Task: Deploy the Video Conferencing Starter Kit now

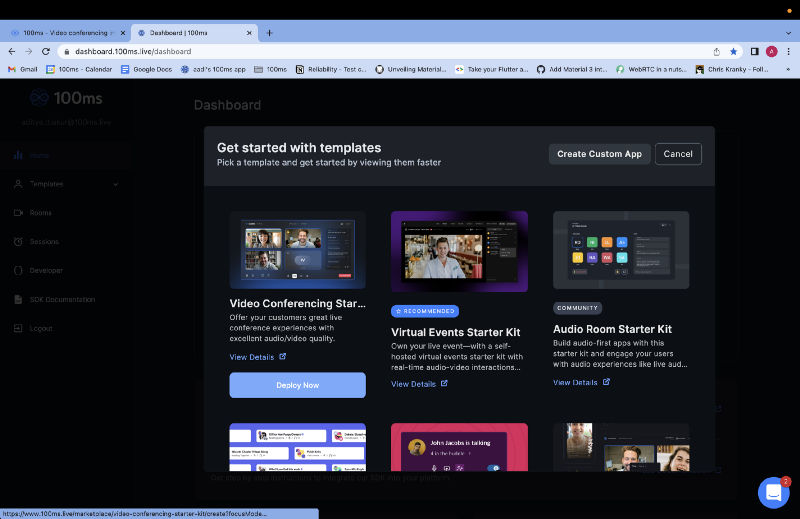Action: 297,385
